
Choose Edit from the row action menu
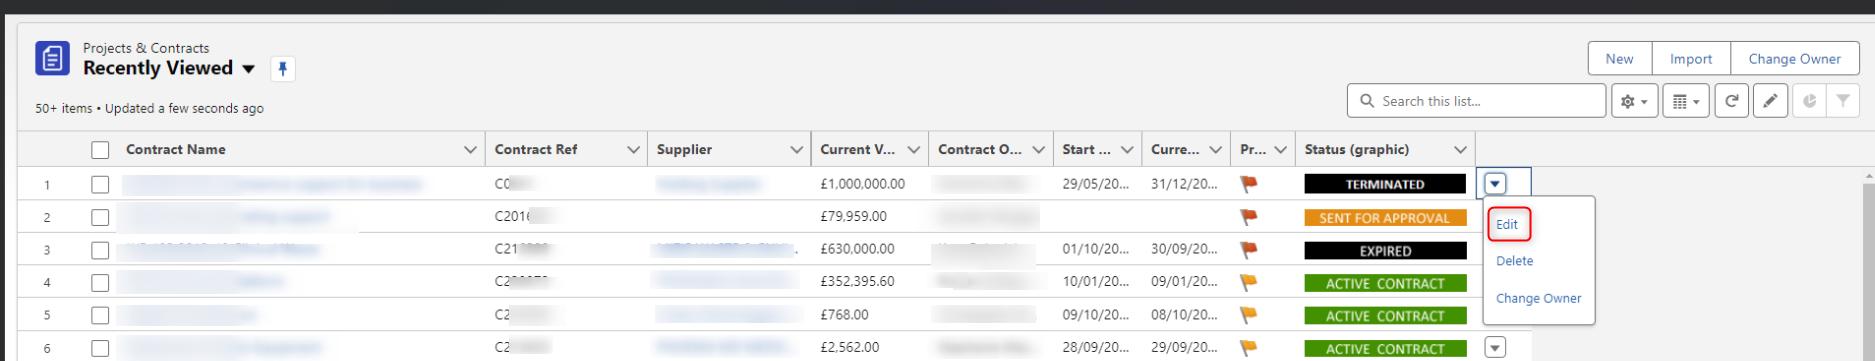click(x=1507, y=224)
